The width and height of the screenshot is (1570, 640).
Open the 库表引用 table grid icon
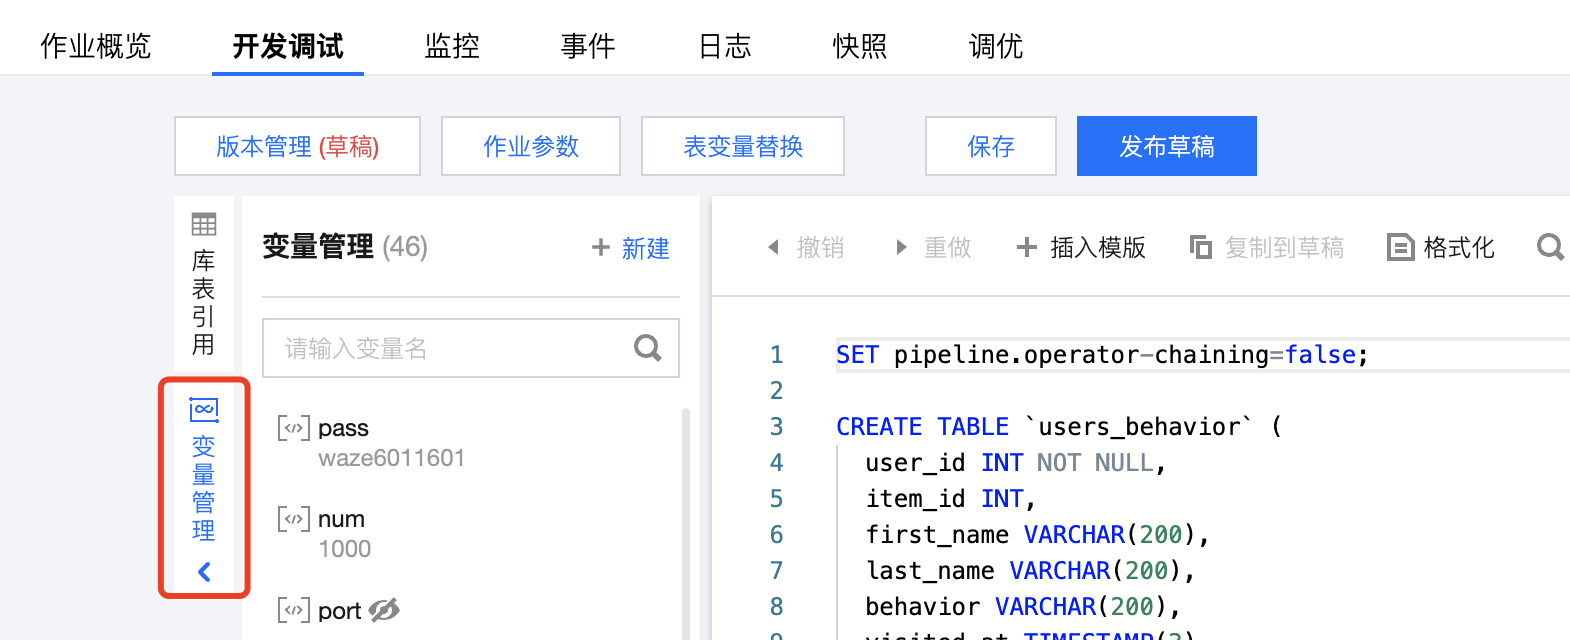pyautogui.click(x=204, y=224)
